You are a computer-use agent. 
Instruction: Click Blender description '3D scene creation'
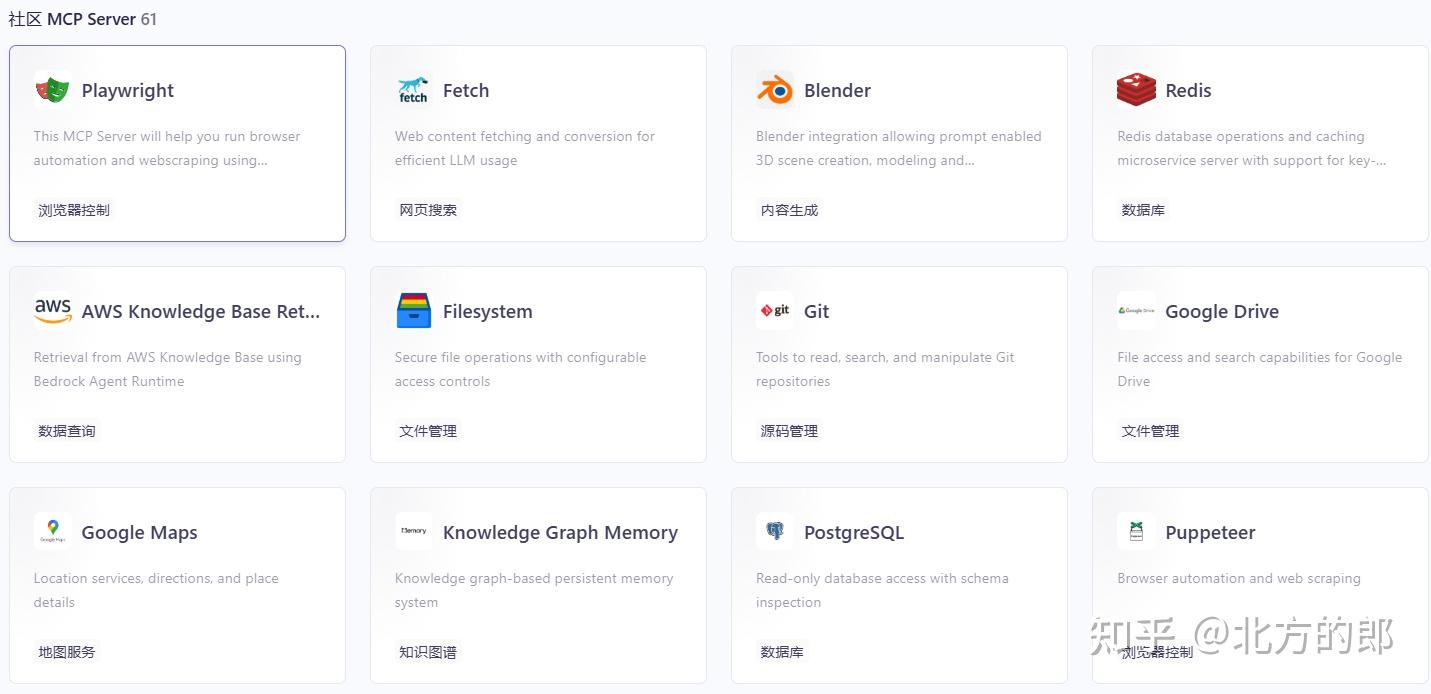(899, 148)
